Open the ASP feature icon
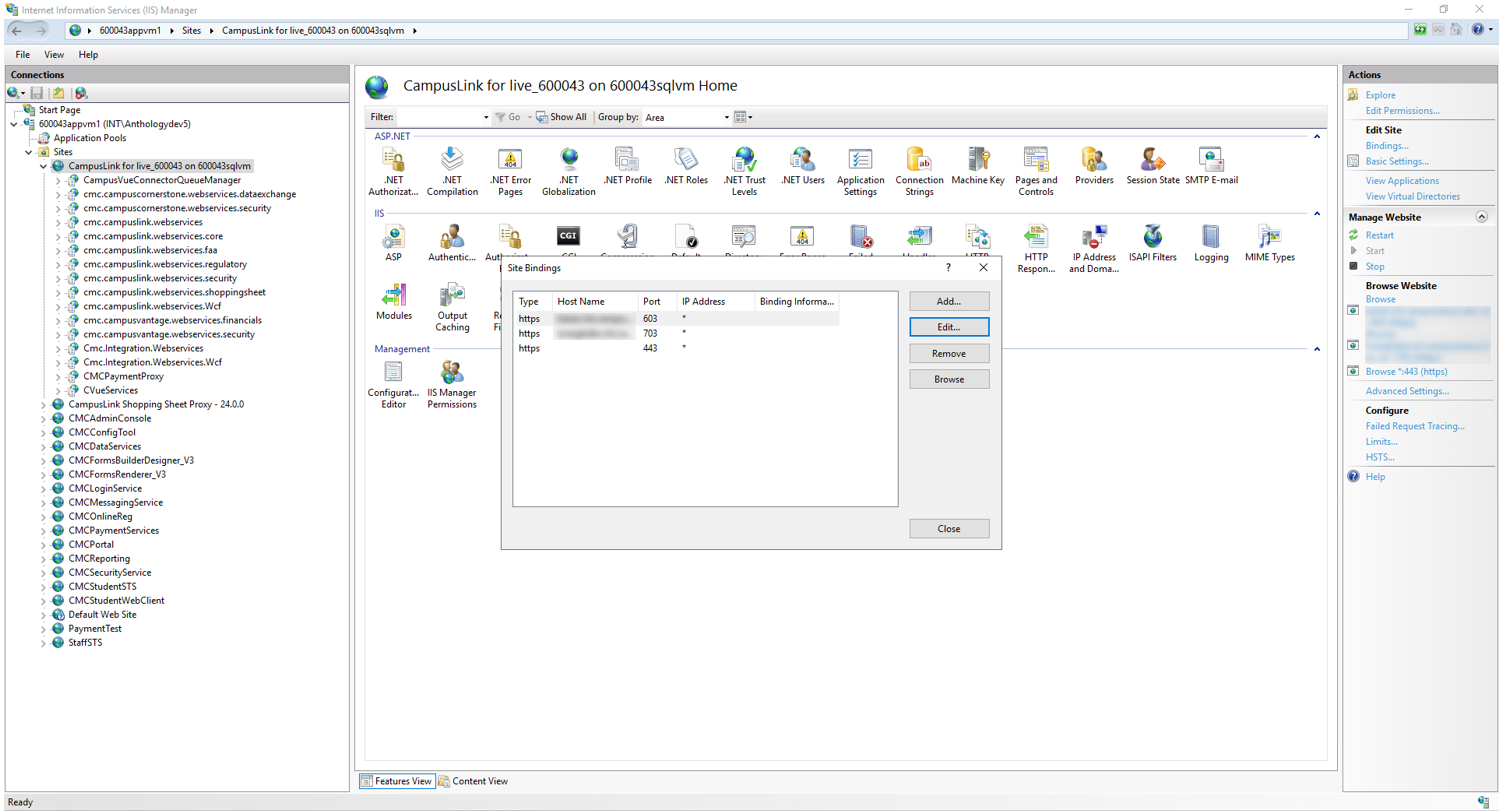This screenshot has width=1505, height=811. [394, 243]
